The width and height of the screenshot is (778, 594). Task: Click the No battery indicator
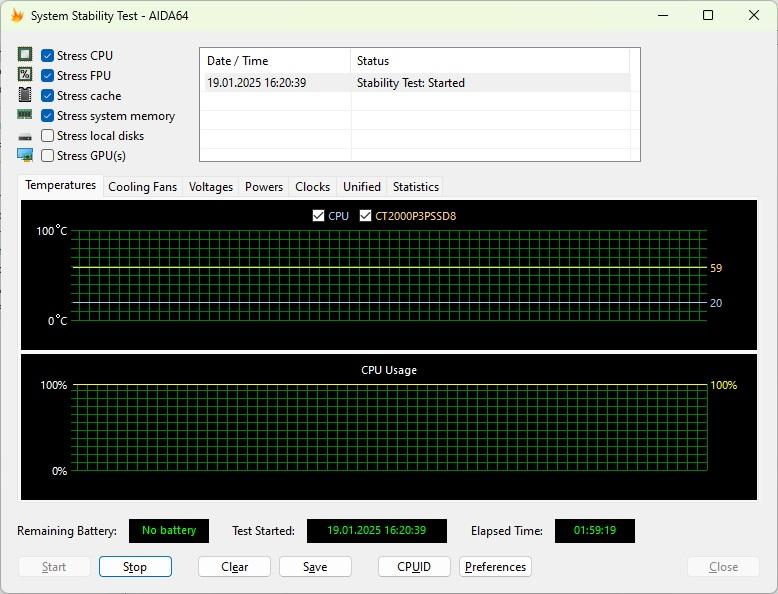(x=169, y=530)
